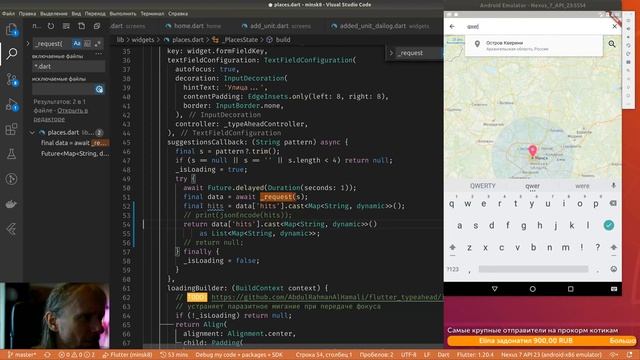Open the Файл menu
The width and height of the screenshot is (640, 360).
coord(8,13)
